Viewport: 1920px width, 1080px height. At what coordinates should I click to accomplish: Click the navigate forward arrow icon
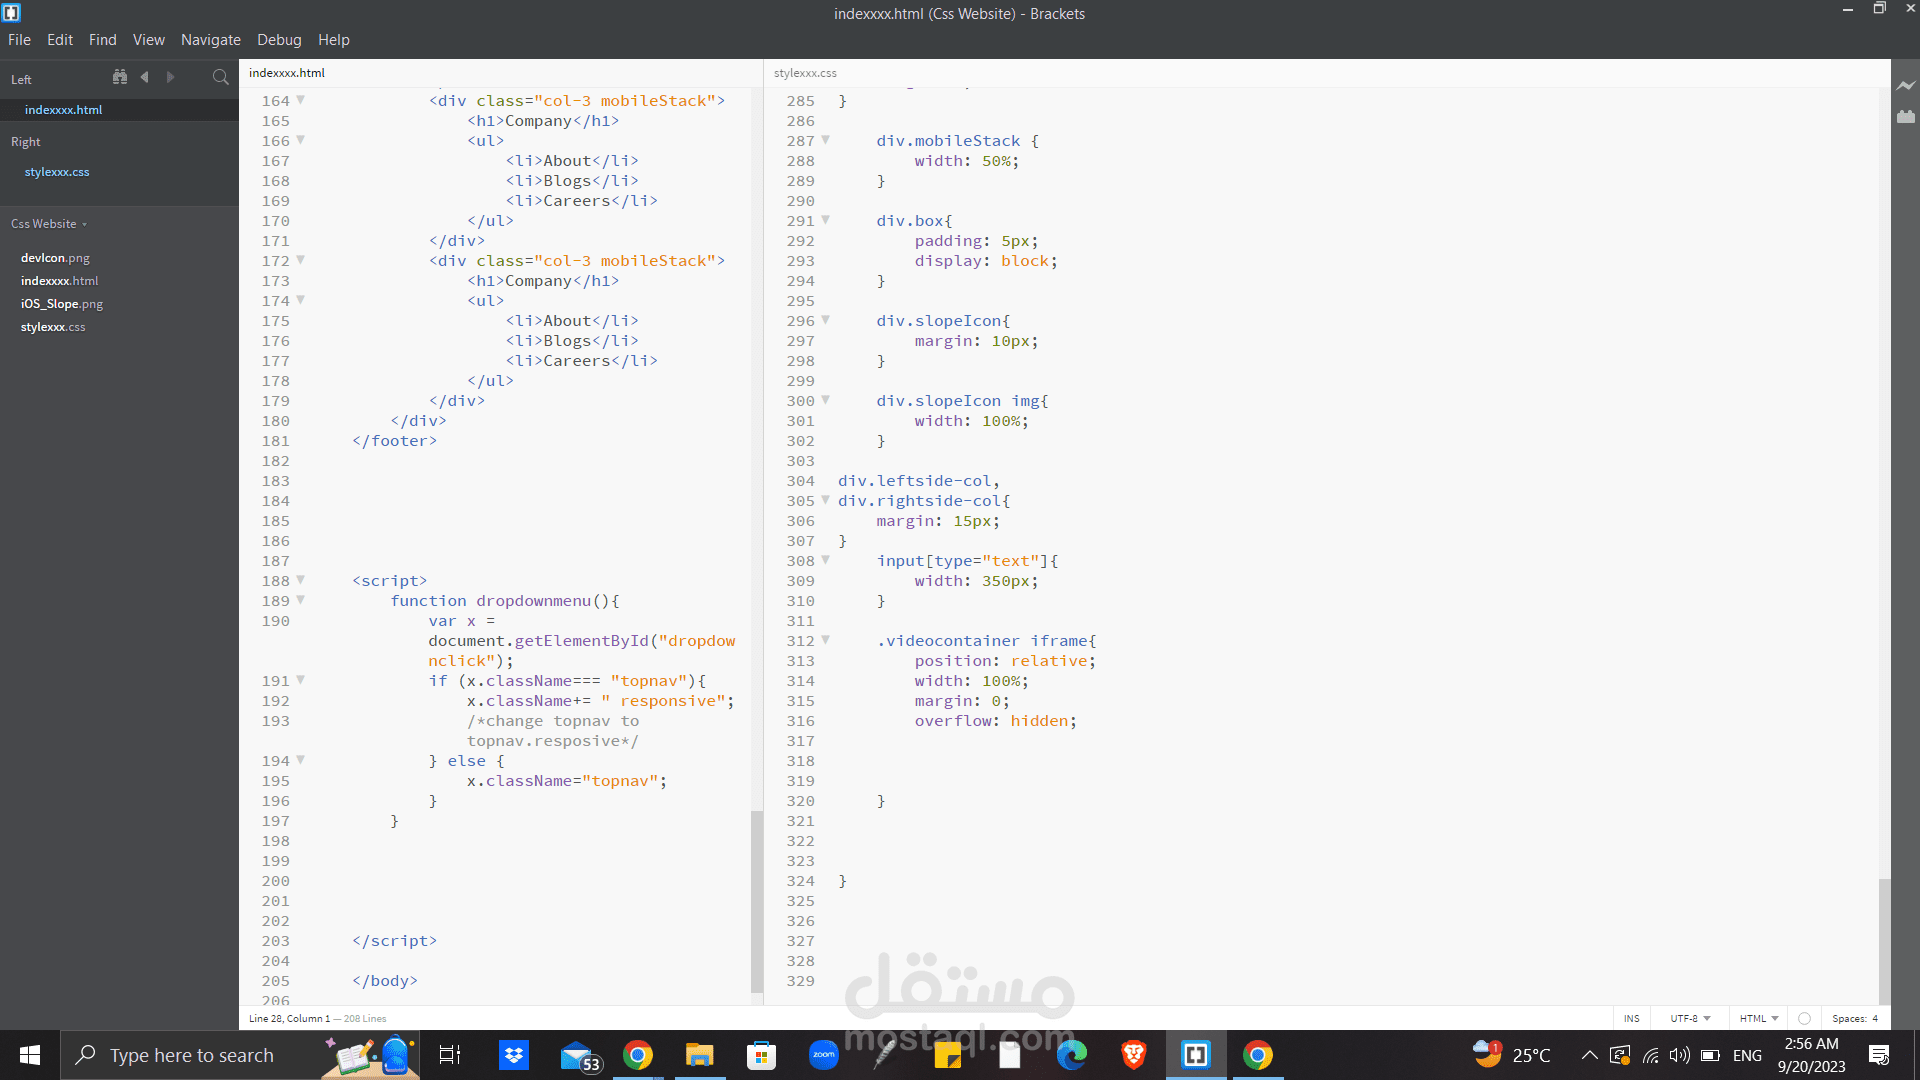click(x=170, y=77)
